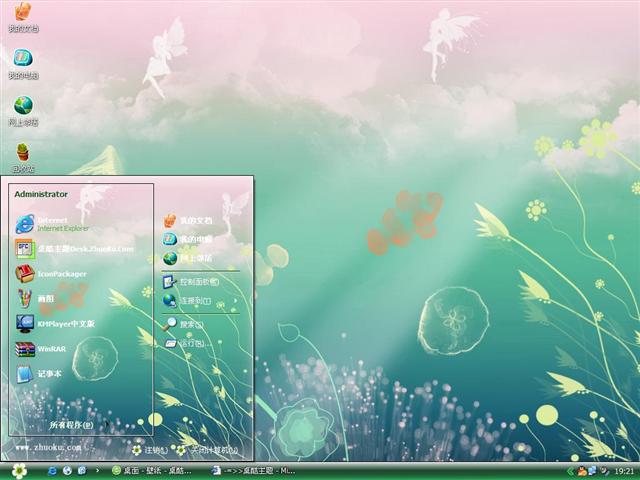The image size is (640, 480).
Task: Click the globe browser Quick Launch icon
Action: pos(67,471)
